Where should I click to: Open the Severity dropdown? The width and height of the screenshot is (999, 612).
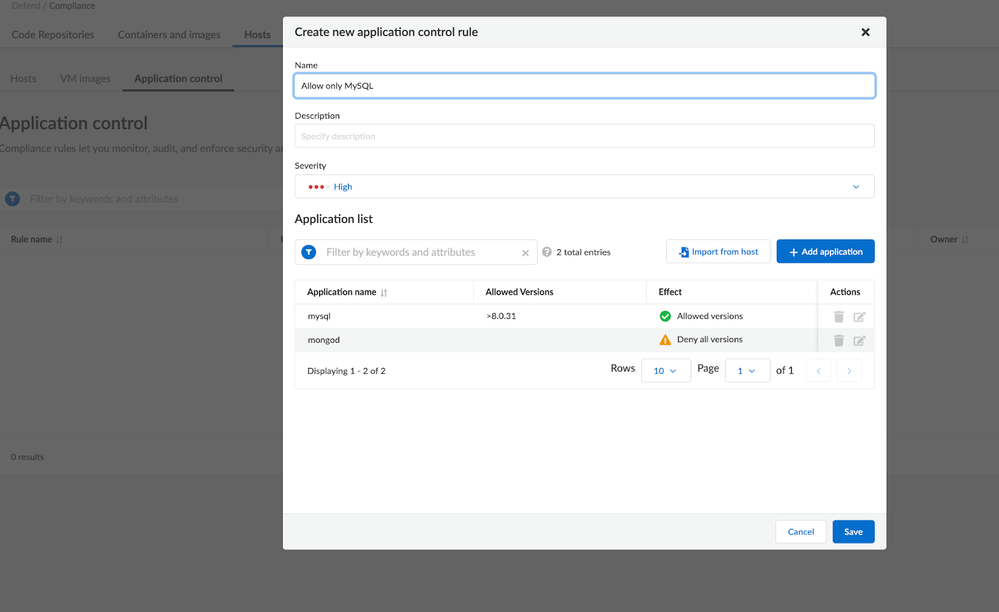[x=584, y=187]
